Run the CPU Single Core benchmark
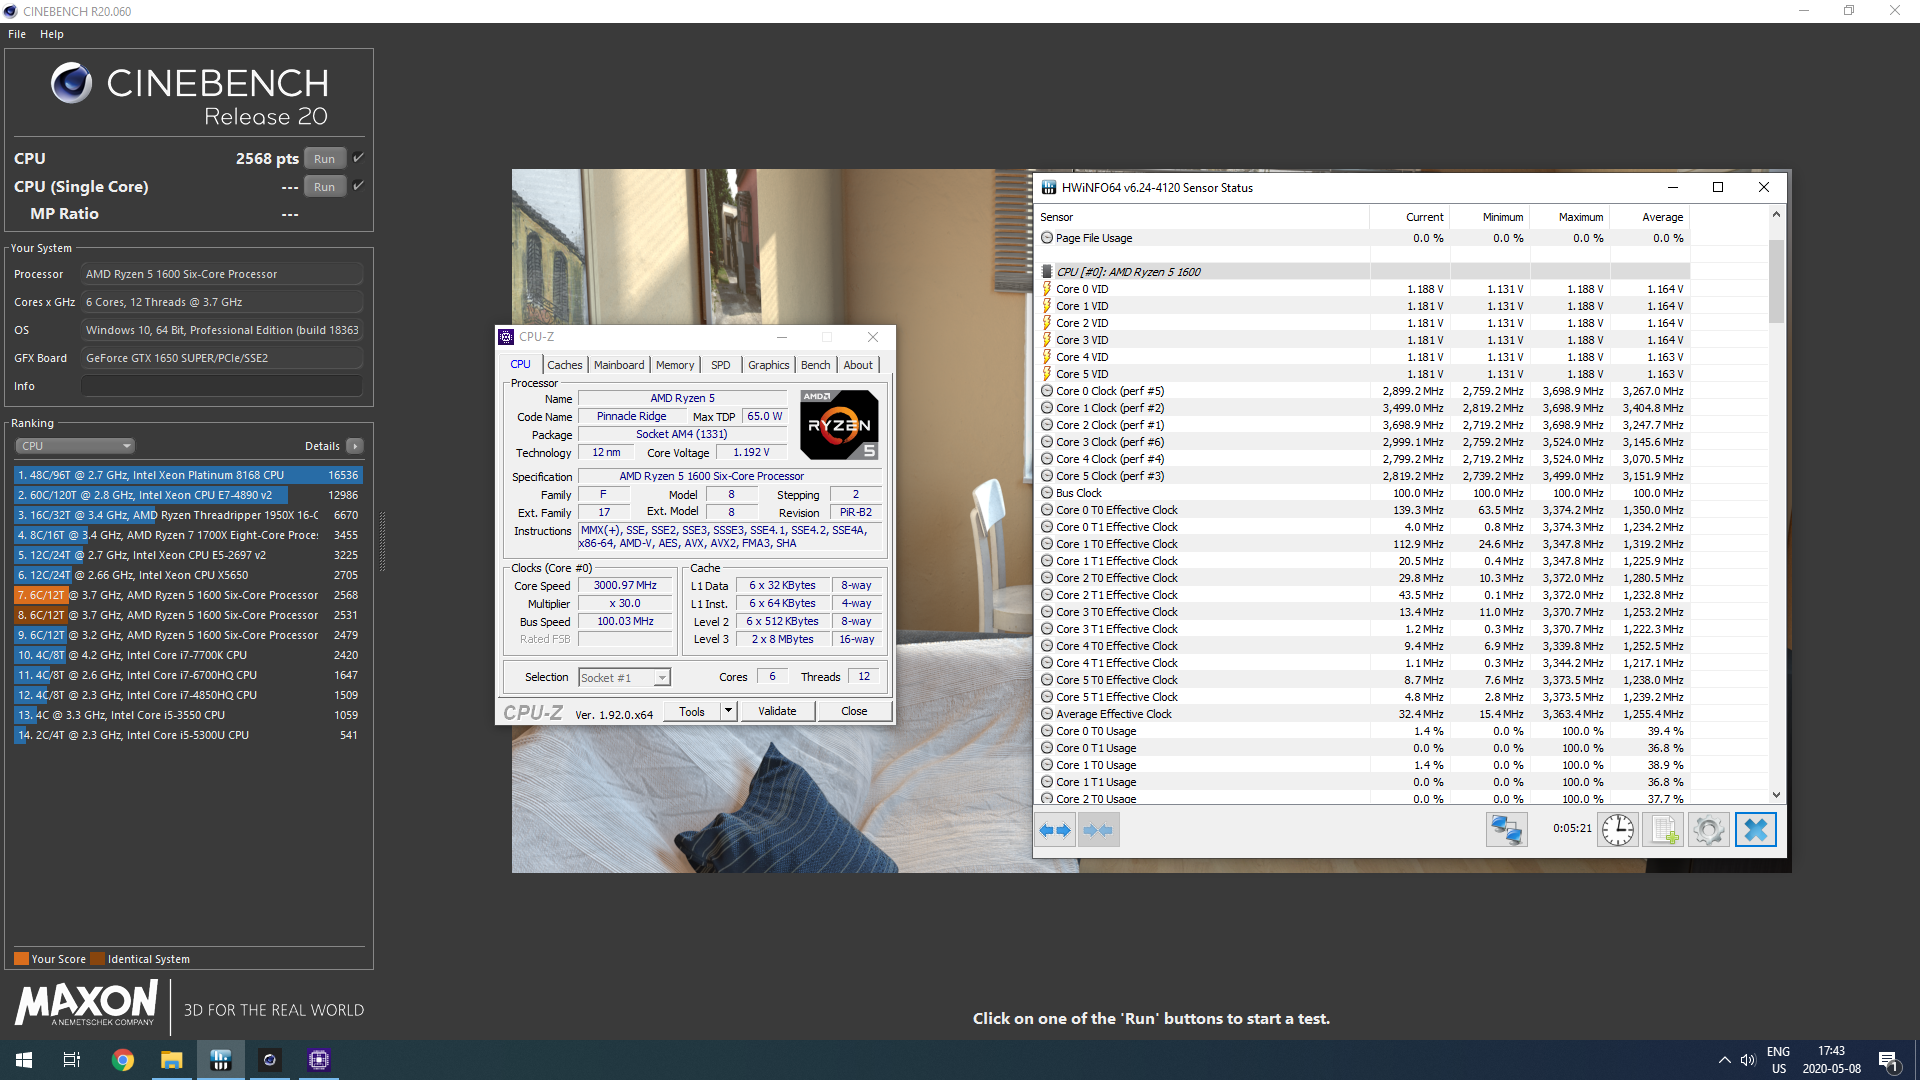The height and width of the screenshot is (1080, 1920). point(325,187)
